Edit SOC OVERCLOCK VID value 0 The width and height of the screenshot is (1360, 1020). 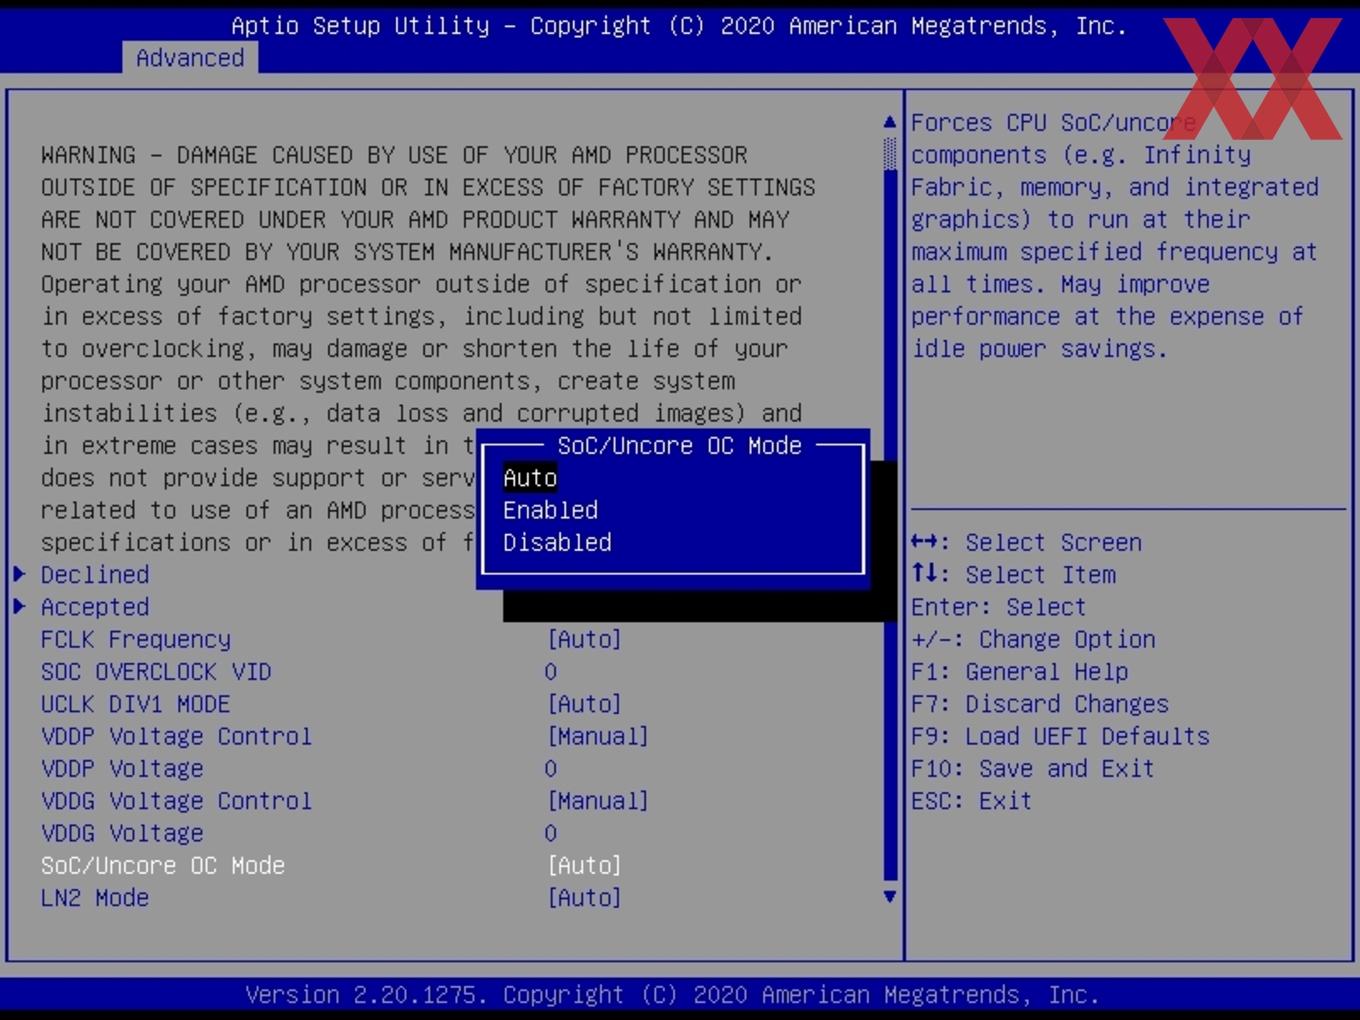coord(551,672)
